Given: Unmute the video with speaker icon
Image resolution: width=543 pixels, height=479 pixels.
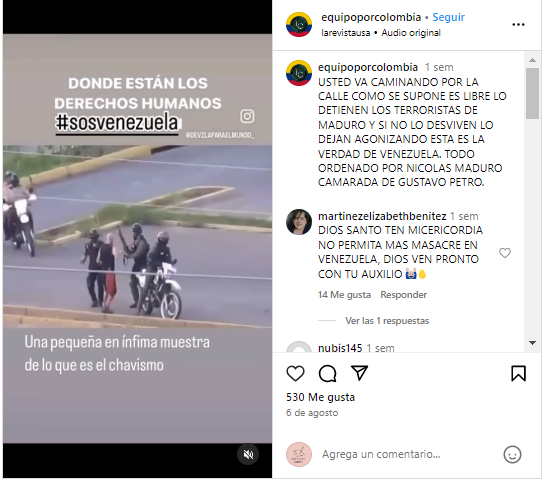Looking at the screenshot, I should [248, 454].
